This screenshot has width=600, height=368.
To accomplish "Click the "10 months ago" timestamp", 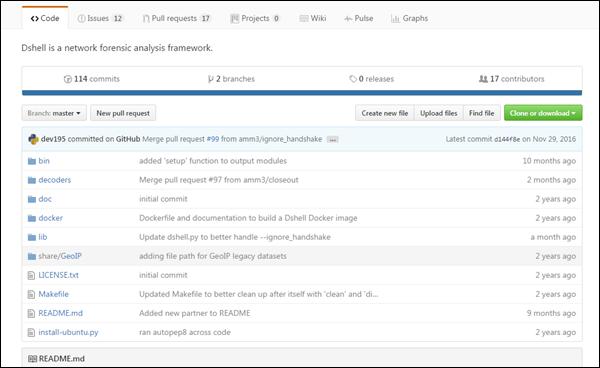I will (x=549, y=161).
